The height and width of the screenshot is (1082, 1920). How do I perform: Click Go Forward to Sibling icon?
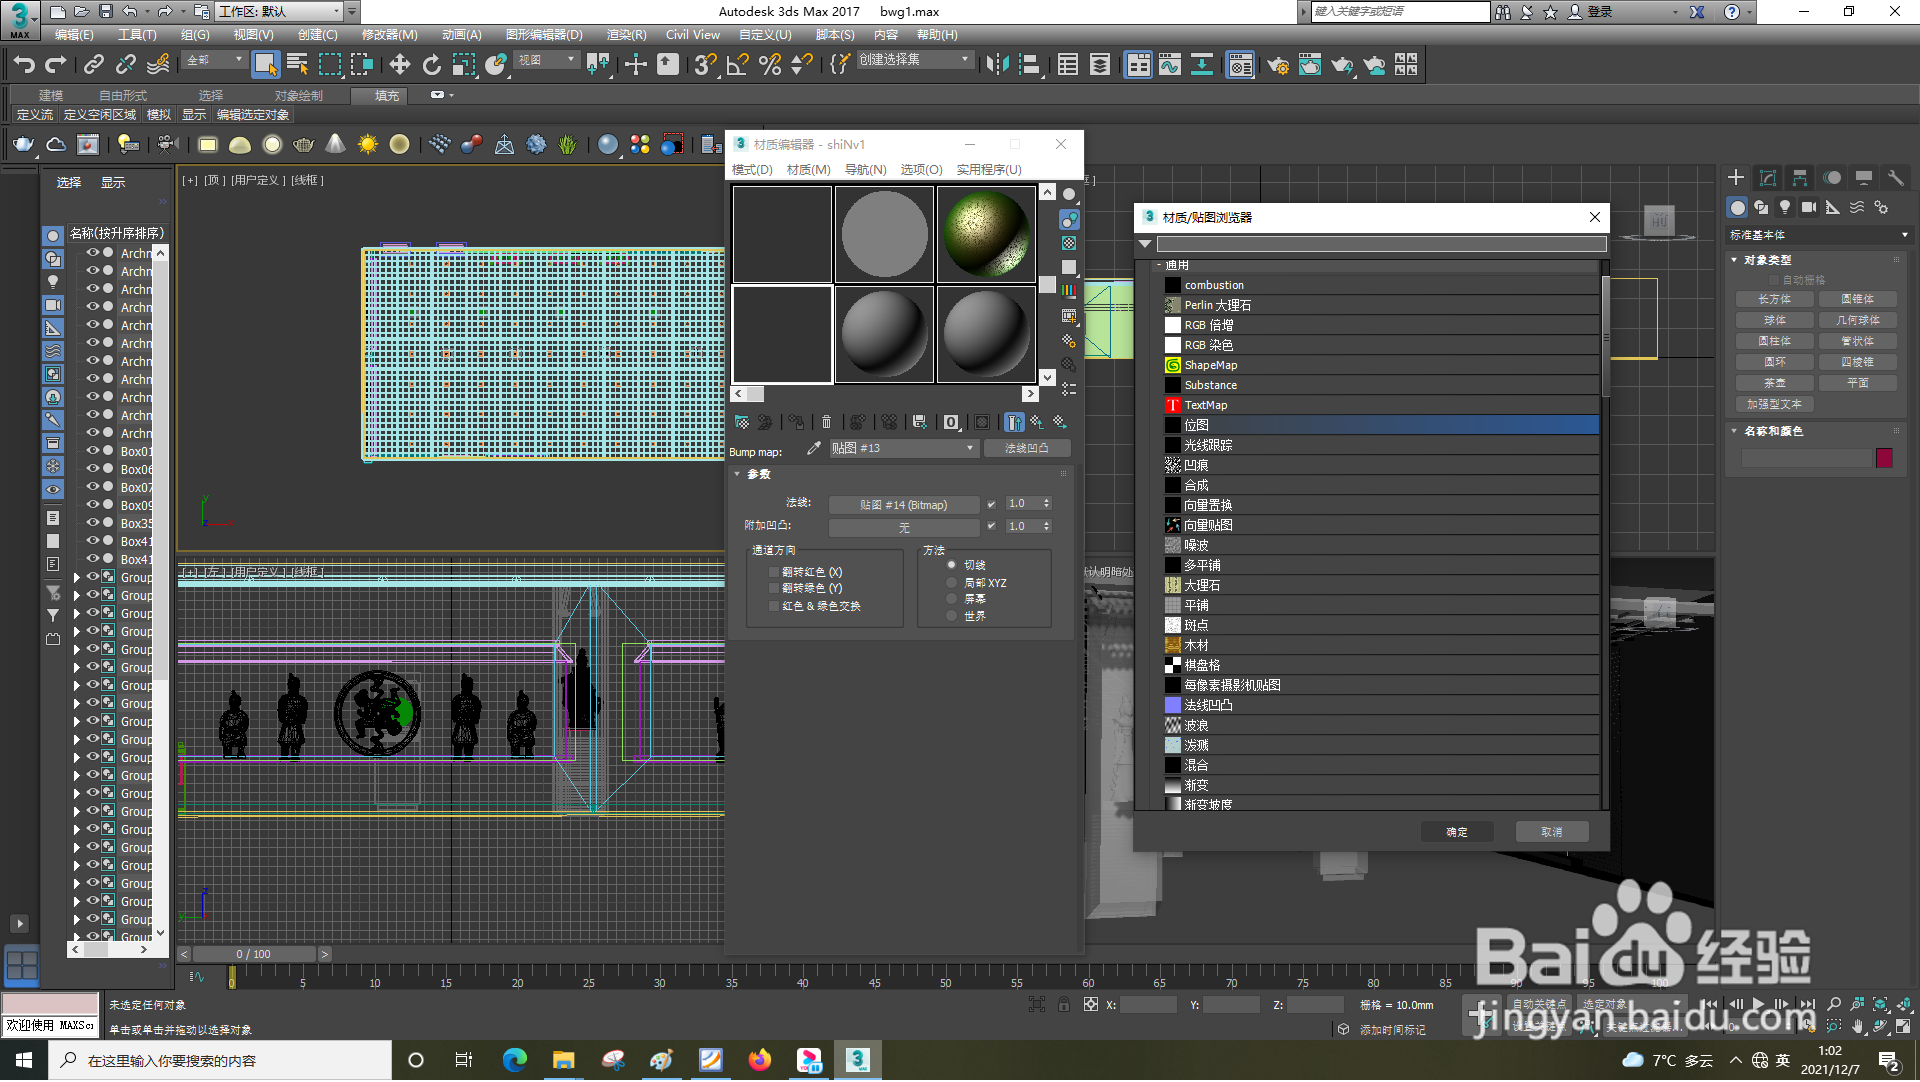coord(1060,423)
